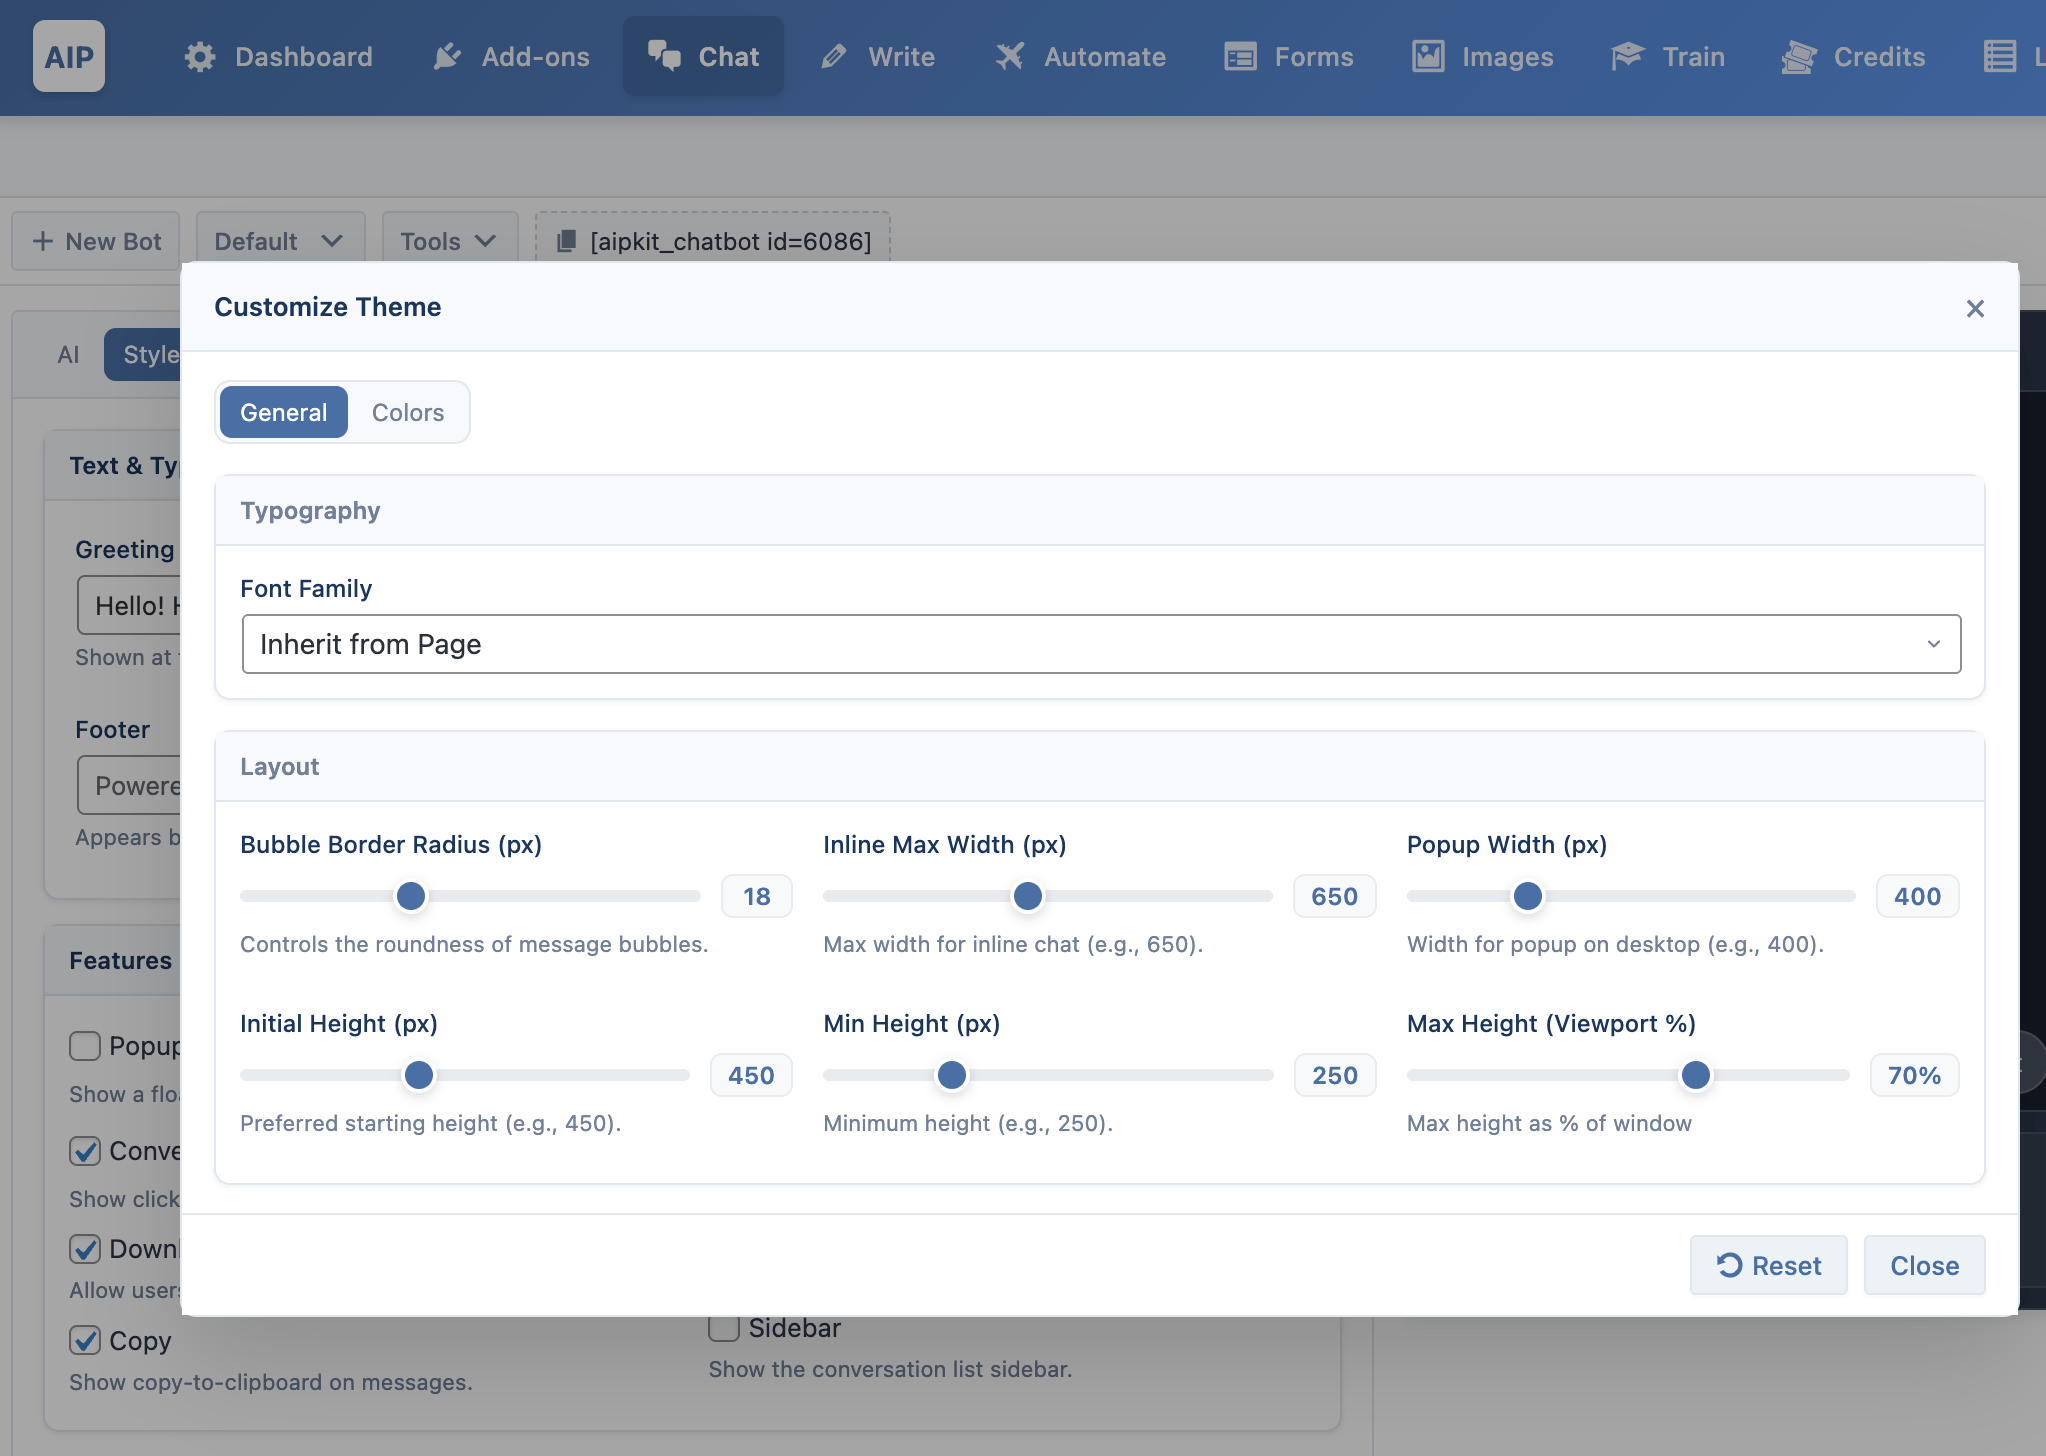Open the Automate menu item
The height and width of the screenshot is (1456, 2046).
click(1080, 57)
